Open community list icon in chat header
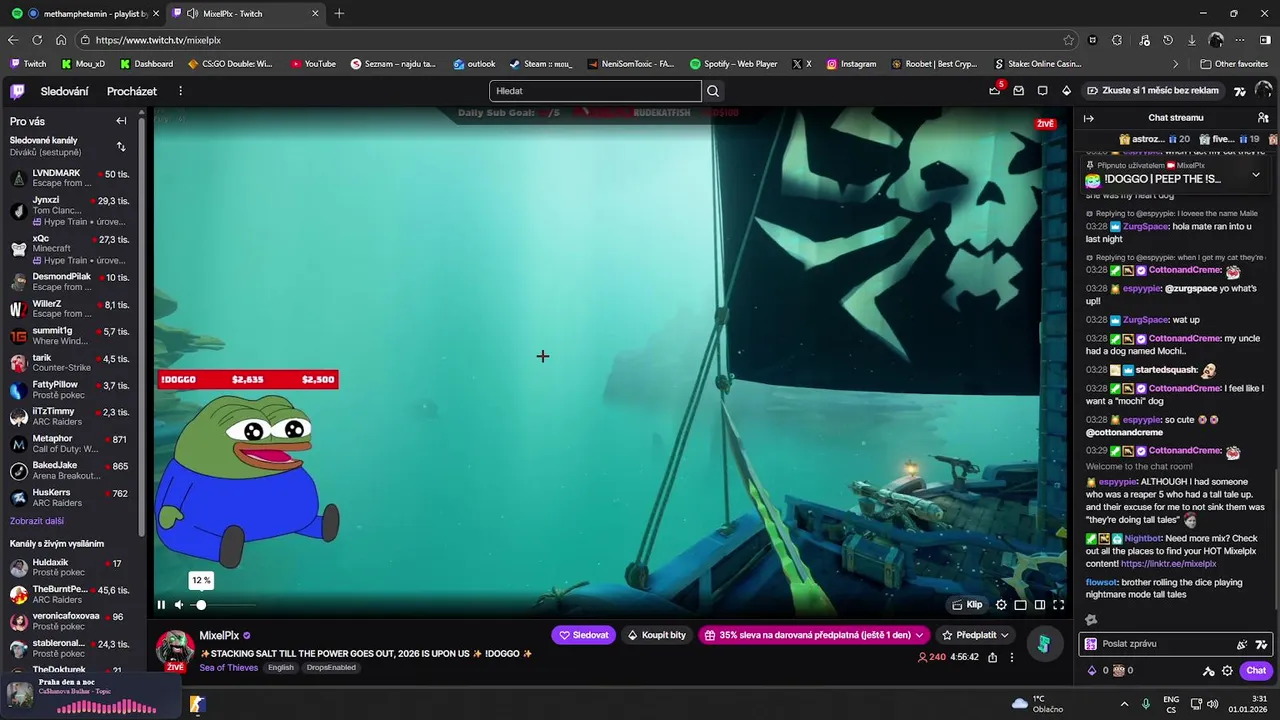1280x720 pixels. point(1263,118)
